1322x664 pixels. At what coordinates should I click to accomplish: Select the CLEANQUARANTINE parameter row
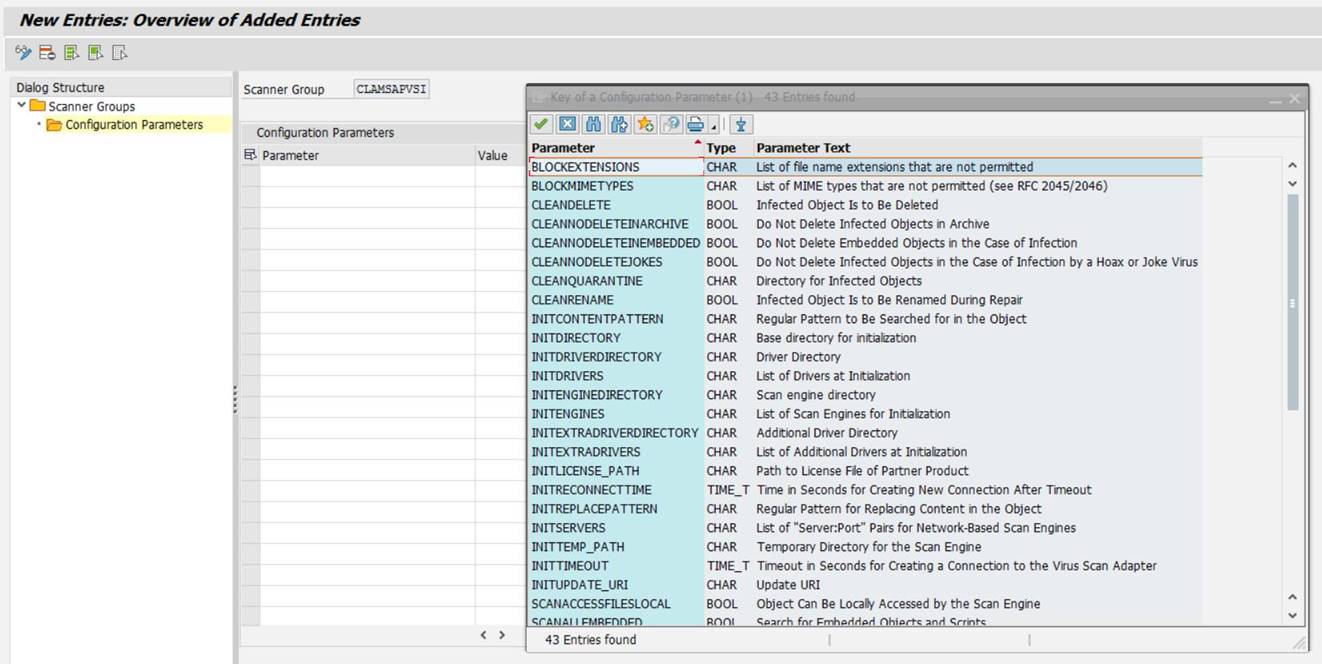click(587, 281)
